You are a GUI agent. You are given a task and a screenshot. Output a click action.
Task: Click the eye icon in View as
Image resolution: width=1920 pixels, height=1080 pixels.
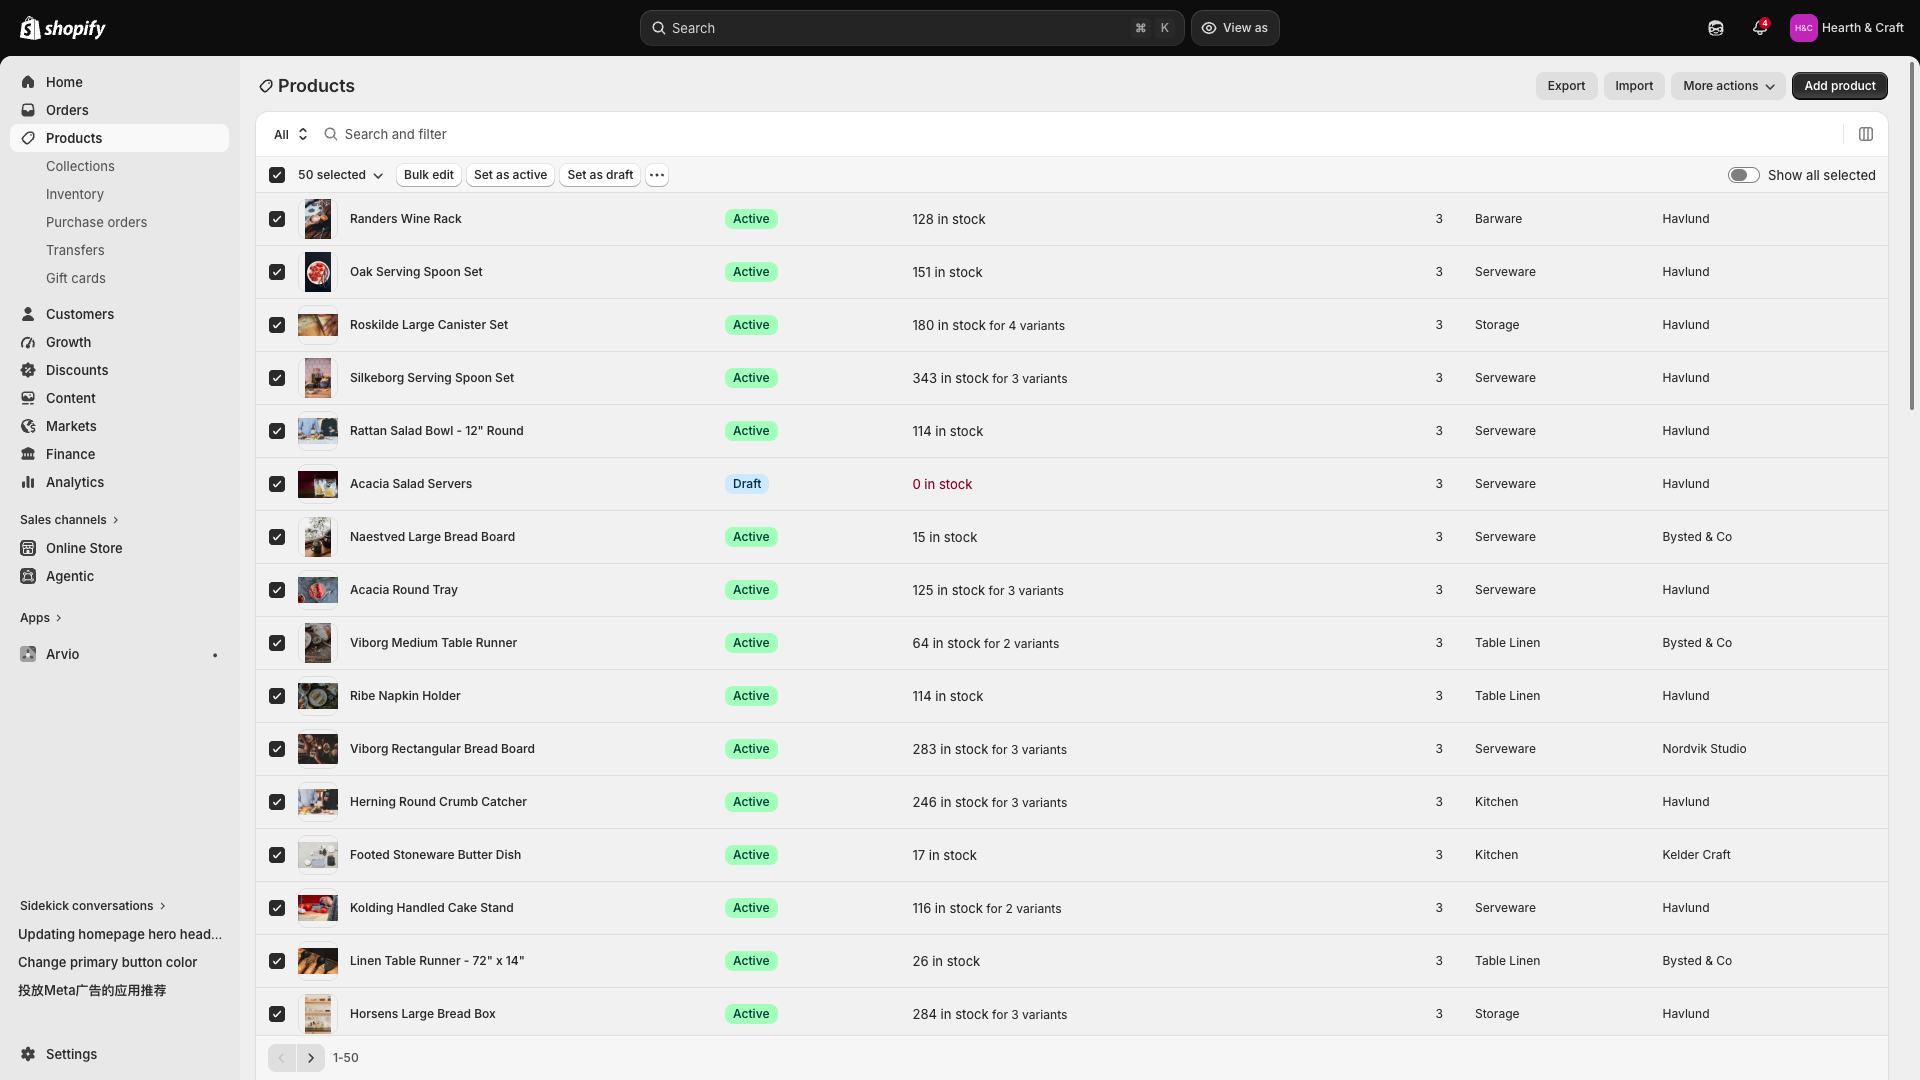1209,28
